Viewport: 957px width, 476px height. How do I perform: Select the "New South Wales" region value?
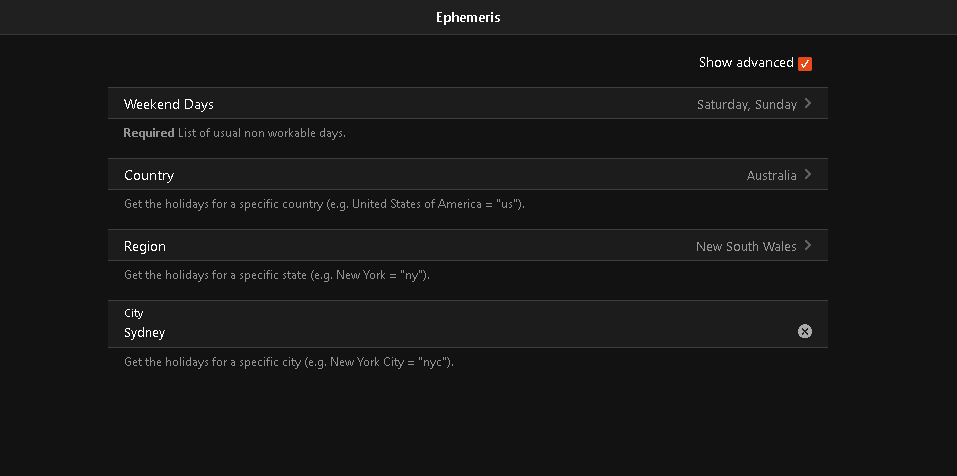coord(746,246)
